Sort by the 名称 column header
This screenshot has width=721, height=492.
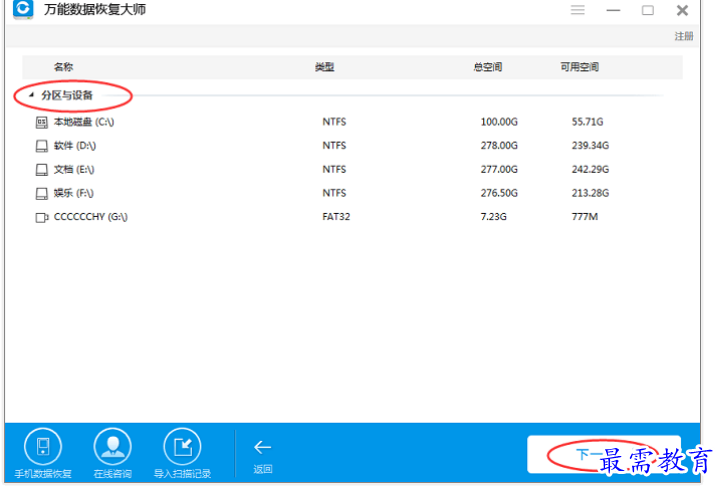(x=63, y=67)
